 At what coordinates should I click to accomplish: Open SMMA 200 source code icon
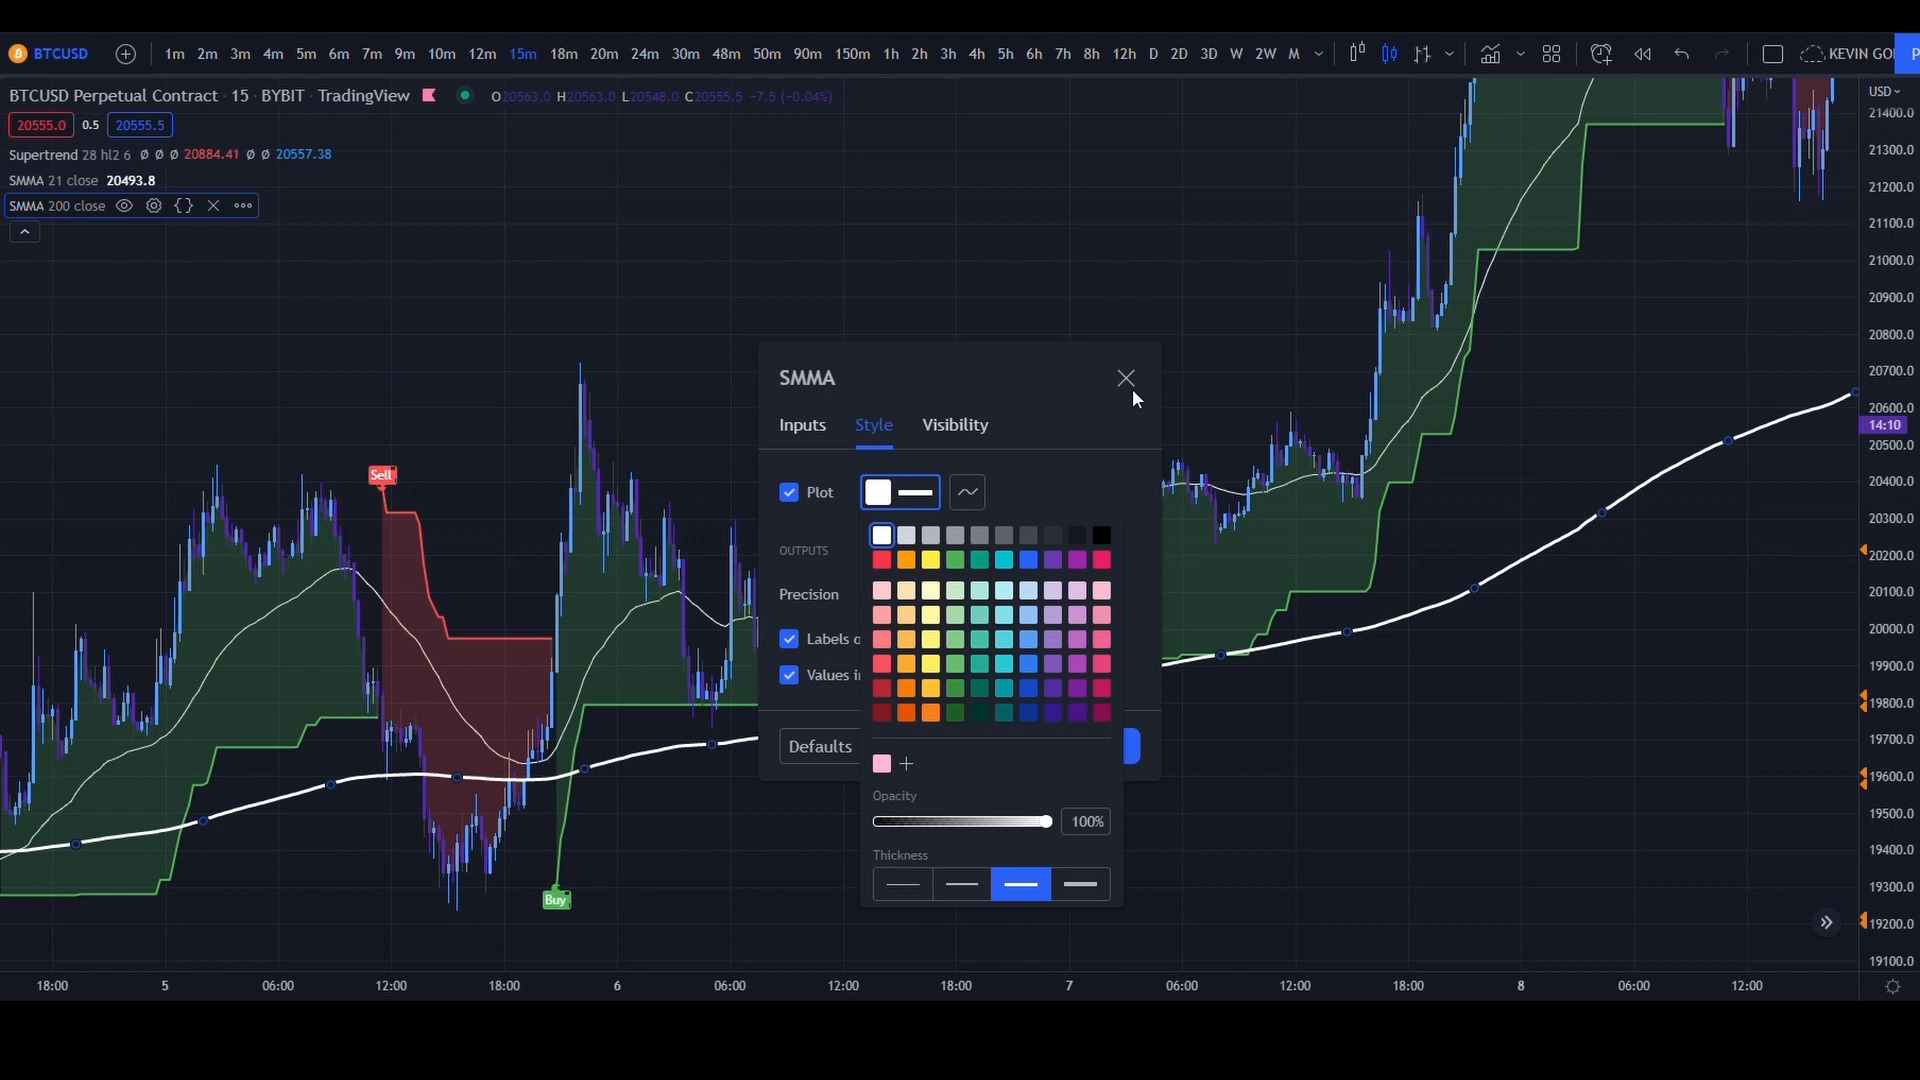[x=183, y=205]
